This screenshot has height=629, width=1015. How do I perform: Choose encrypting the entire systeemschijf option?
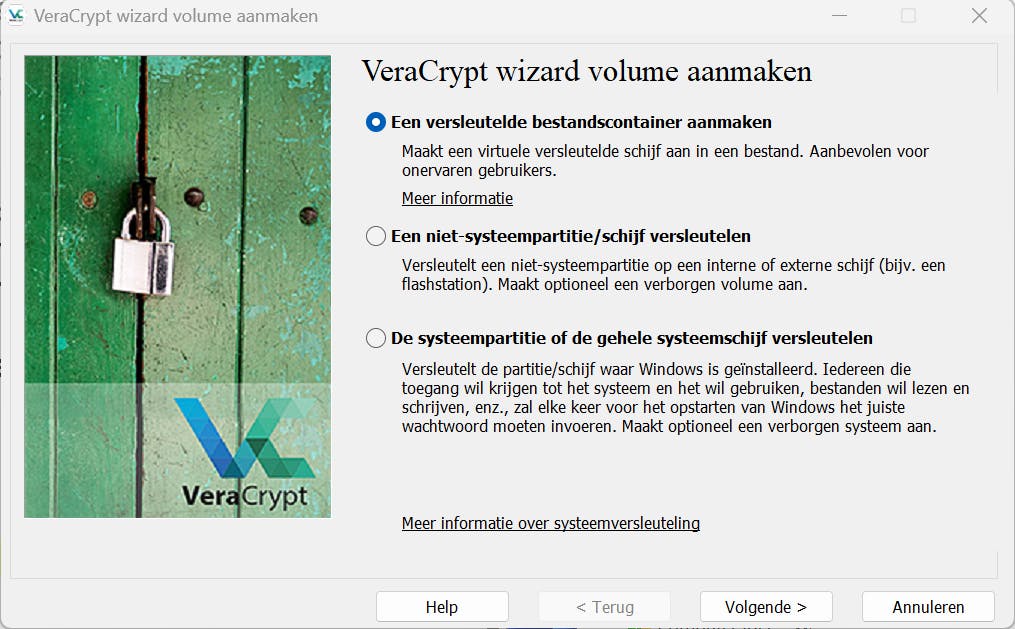(375, 337)
